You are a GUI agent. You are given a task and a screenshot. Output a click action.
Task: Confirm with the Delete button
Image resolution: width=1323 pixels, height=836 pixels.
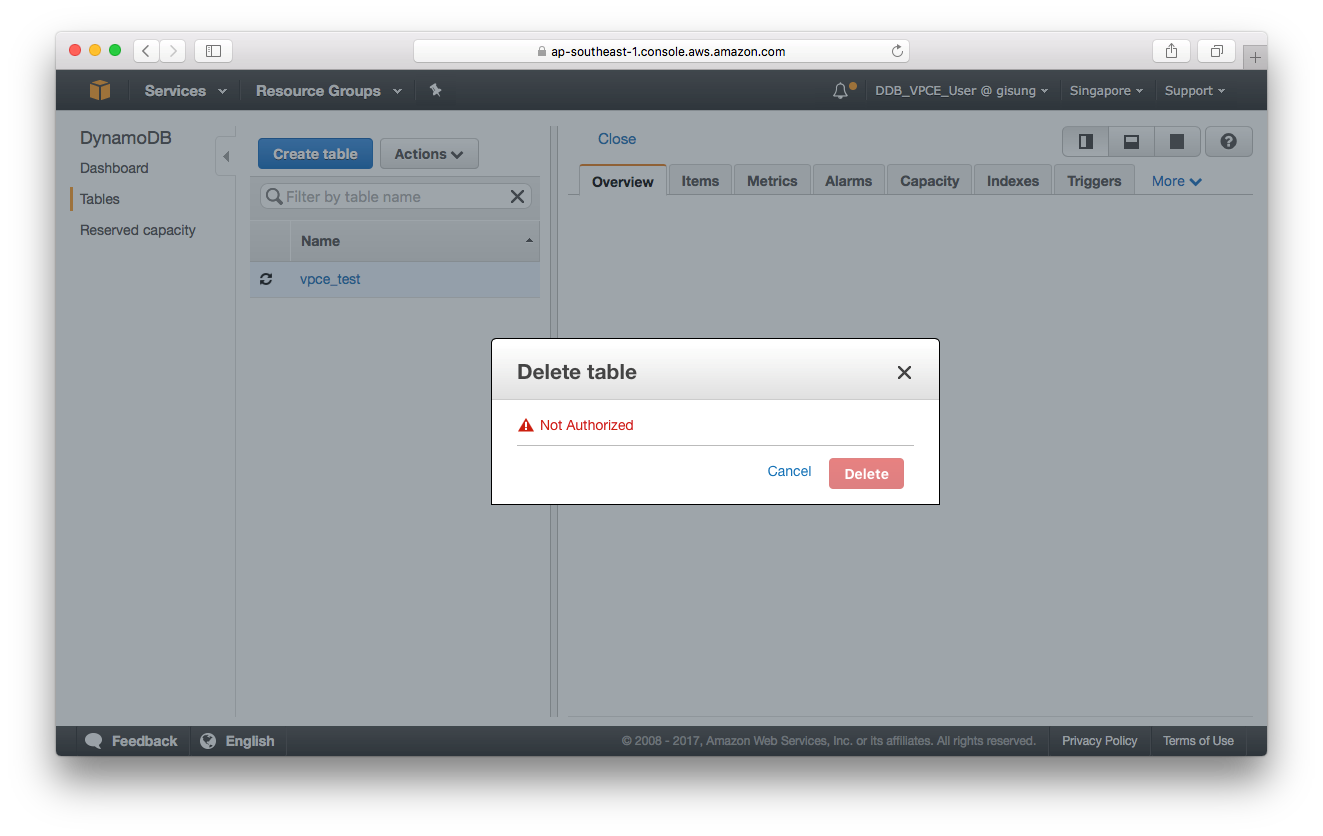coord(866,474)
